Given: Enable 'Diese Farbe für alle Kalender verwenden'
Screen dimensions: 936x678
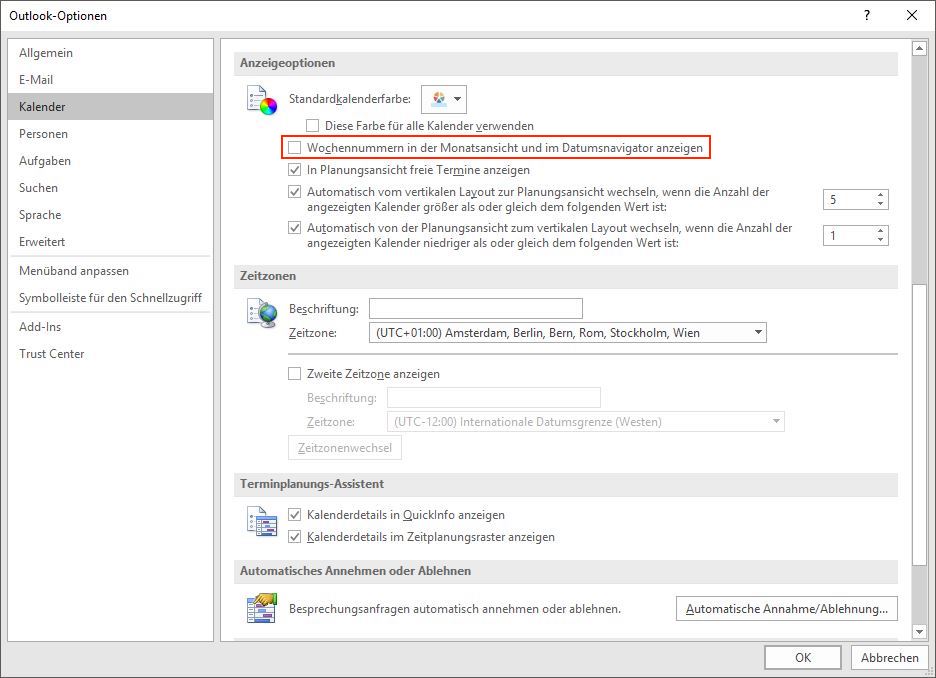Looking at the screenshot, I should click(x=312, y=126).
